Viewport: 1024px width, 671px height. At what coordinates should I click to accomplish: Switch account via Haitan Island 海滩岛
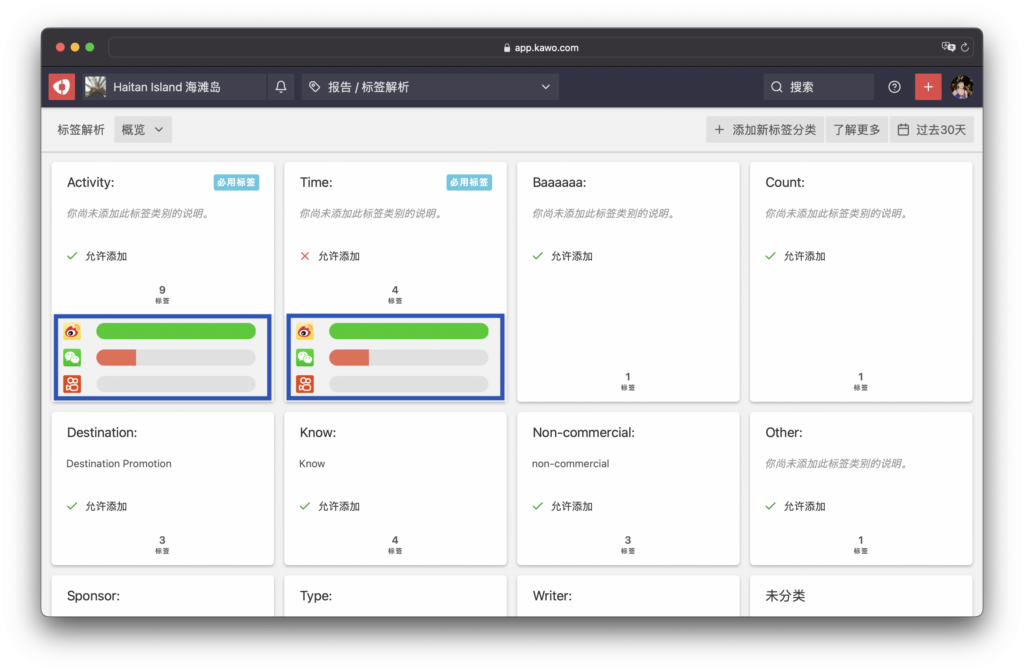coord(165,87)
